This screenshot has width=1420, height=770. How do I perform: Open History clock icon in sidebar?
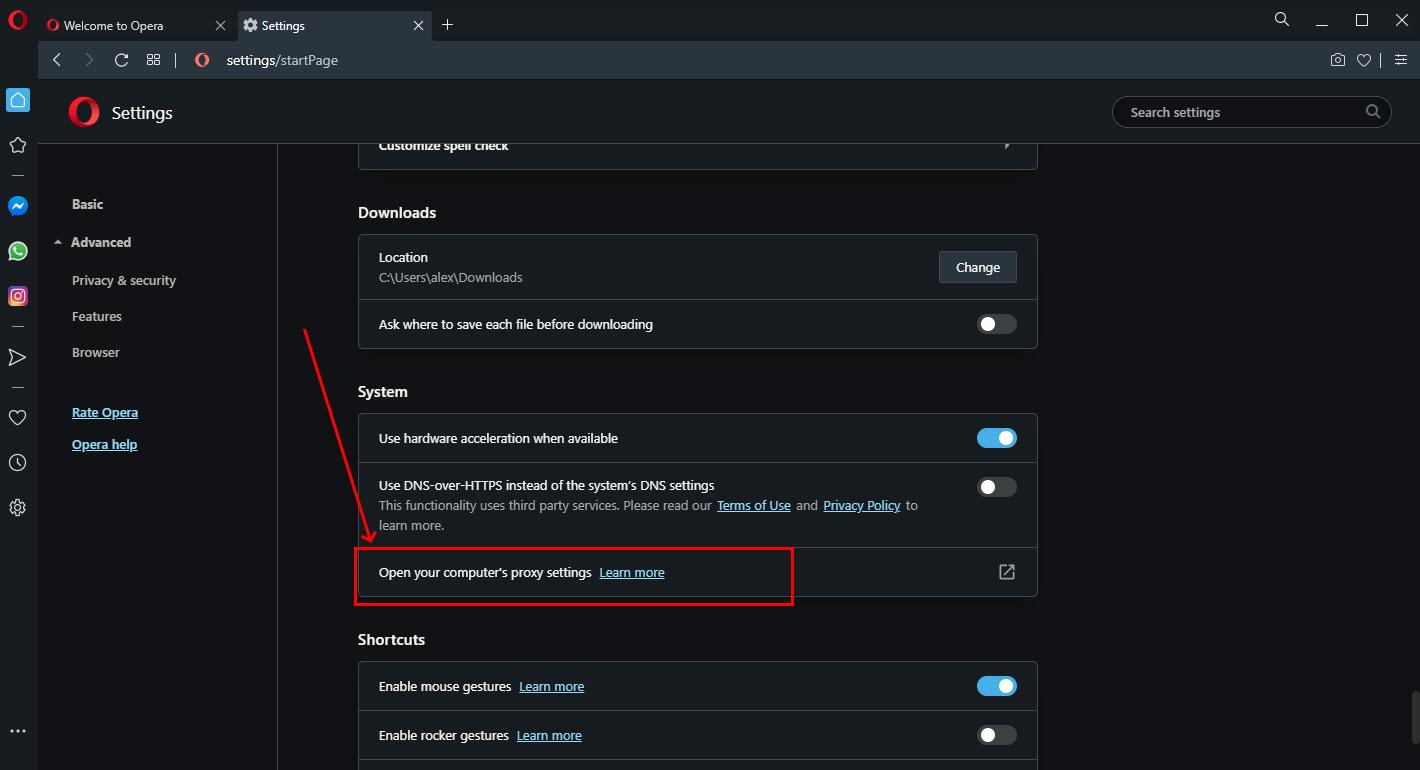coord(17,463)
